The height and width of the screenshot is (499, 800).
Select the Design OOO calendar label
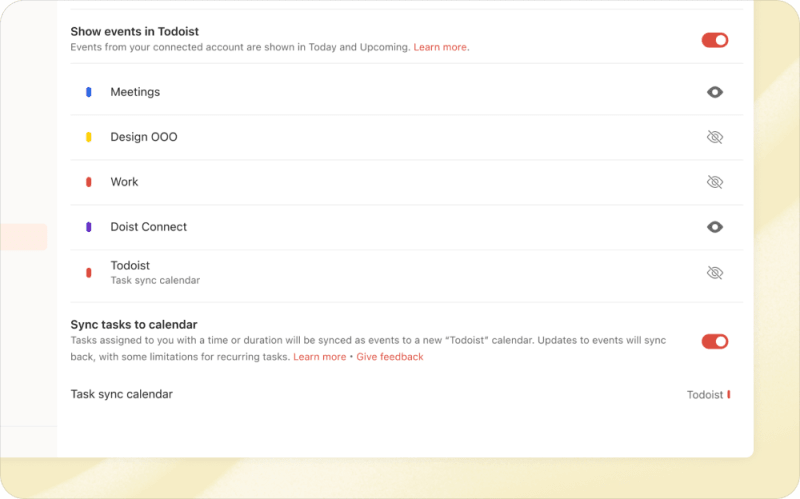144,137
